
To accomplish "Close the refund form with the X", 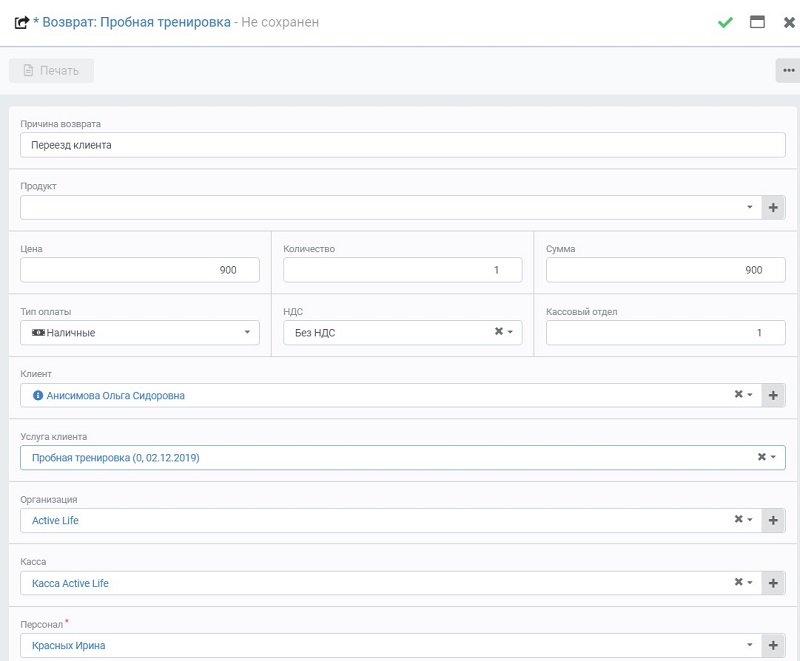I will (789, 22).
